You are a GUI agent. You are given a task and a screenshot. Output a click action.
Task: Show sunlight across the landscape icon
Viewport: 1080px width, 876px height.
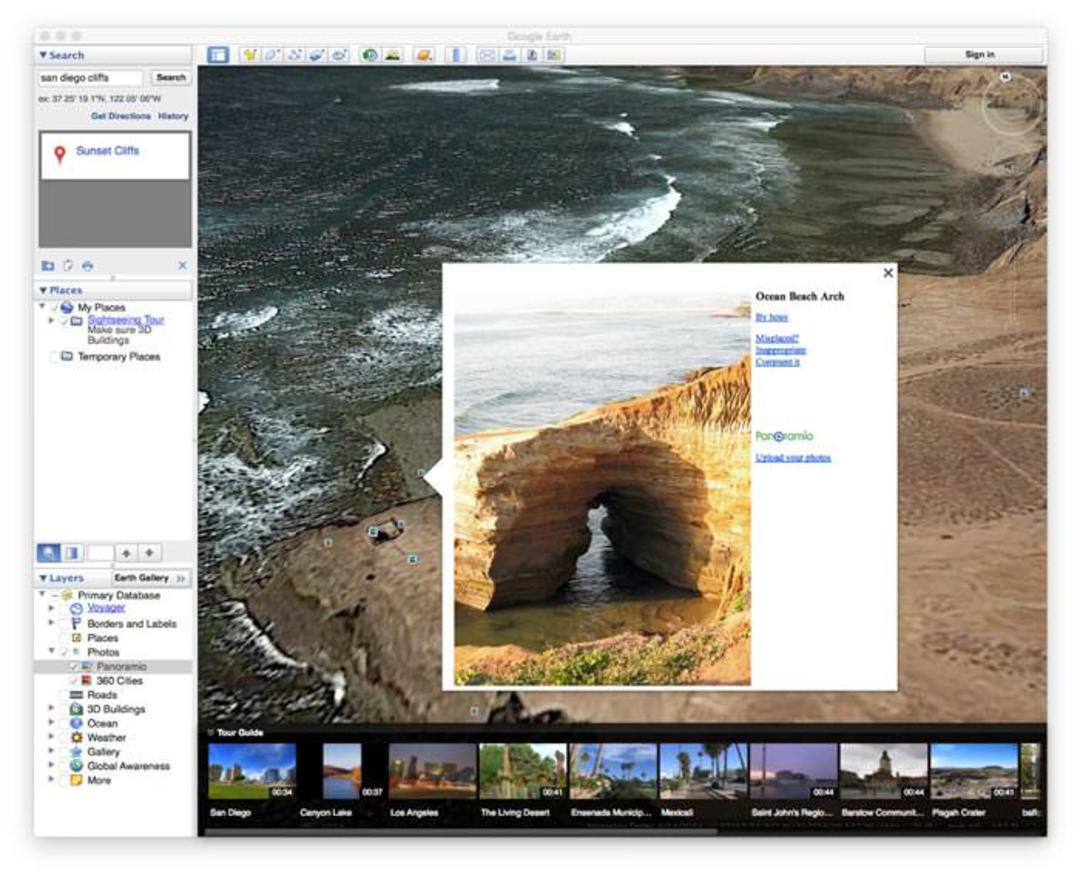click(393, 55)
